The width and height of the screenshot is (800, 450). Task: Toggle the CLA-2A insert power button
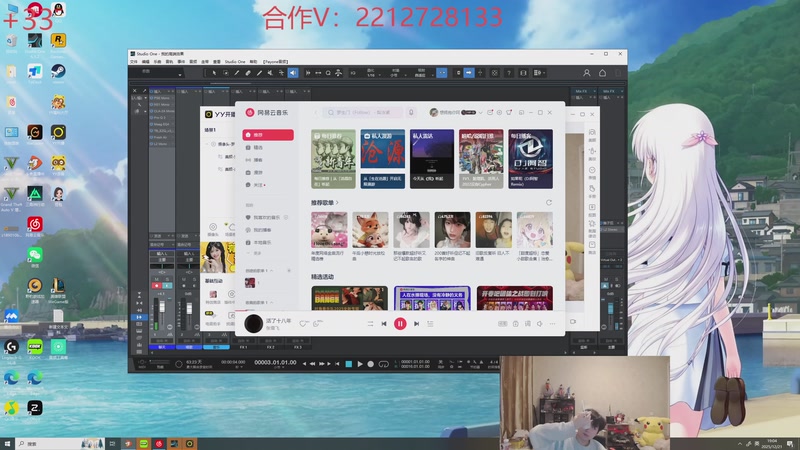(152, 111)
